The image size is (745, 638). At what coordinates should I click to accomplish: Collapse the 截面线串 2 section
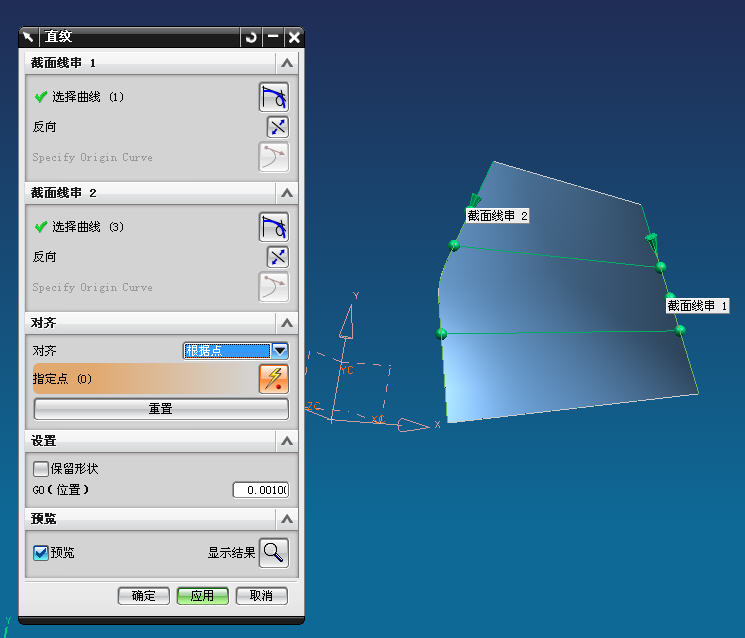pyautogui.click(x=287, y=193)
